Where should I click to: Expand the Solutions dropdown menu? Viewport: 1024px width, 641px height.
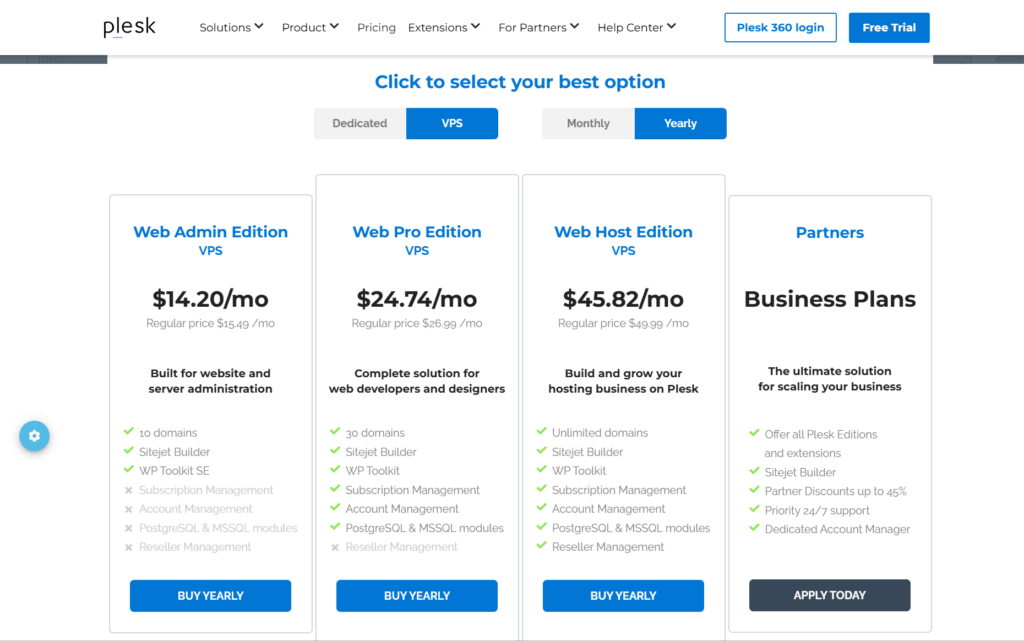tap(231, 27)
